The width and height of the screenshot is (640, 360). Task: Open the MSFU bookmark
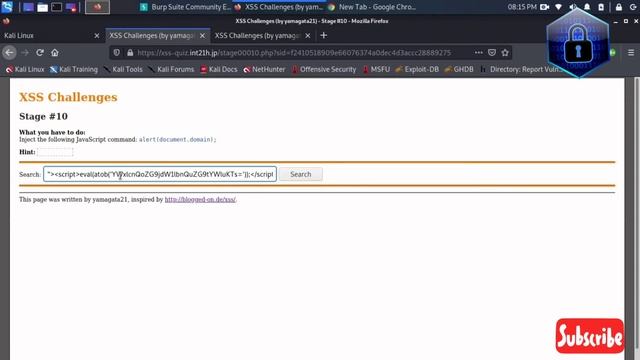376,69
